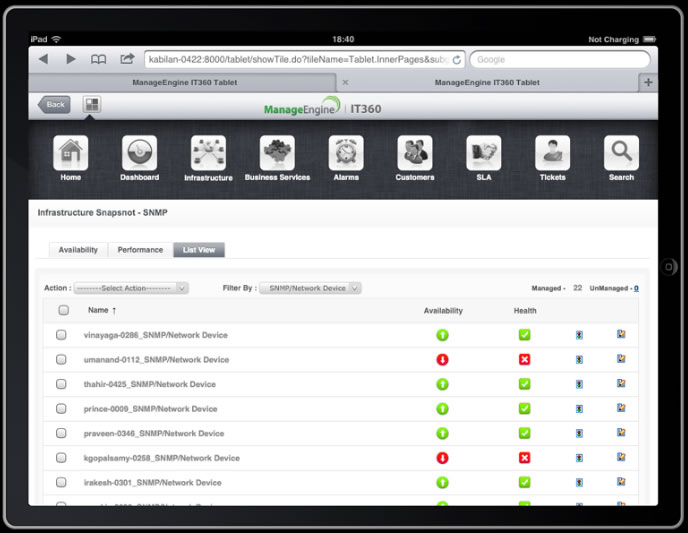Viewport: 688px width, 533px height.
Task: Open the Infrastructure section
Action: 208,158
